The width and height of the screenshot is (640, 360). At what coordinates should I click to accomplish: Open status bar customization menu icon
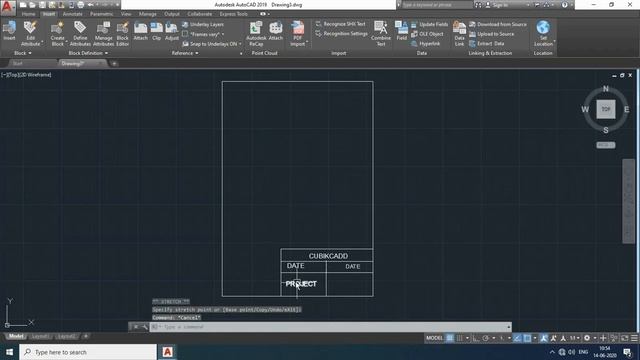click(634, 338)
